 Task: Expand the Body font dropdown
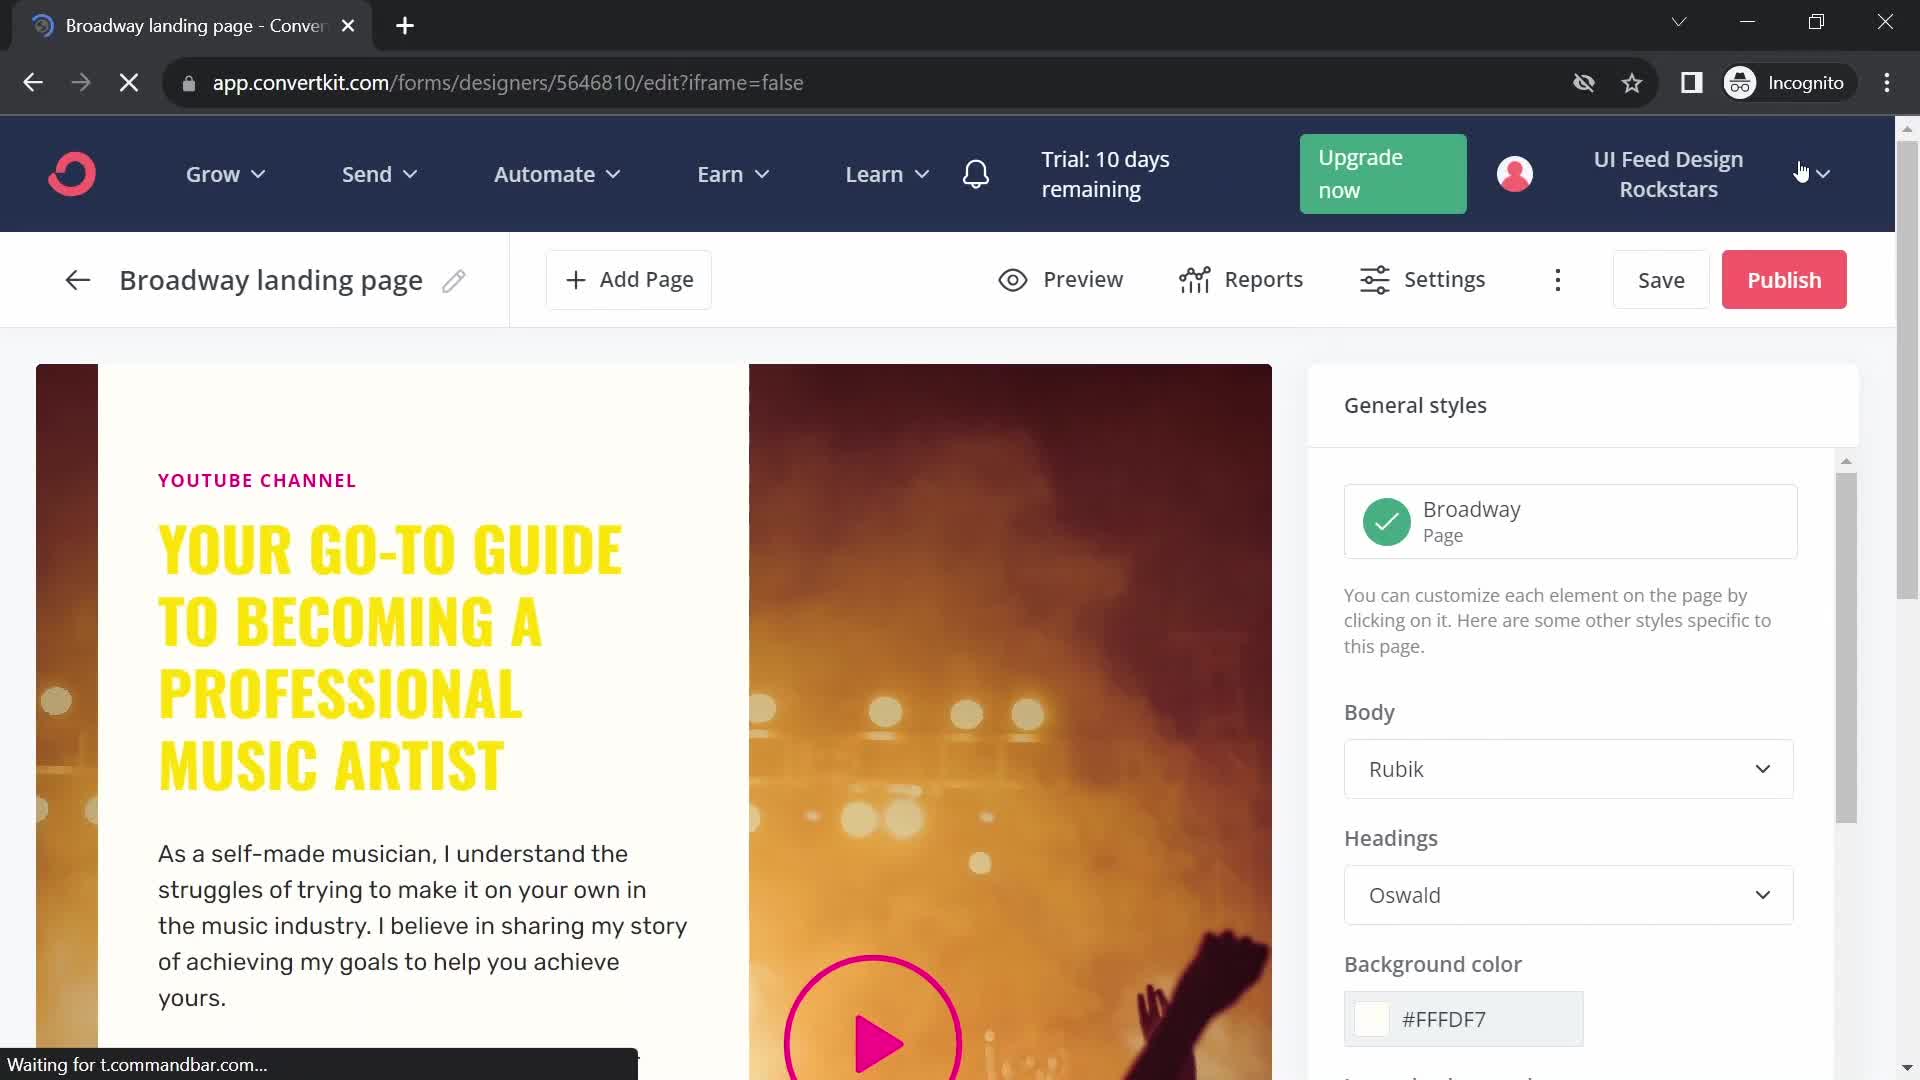click(1569, 769)
